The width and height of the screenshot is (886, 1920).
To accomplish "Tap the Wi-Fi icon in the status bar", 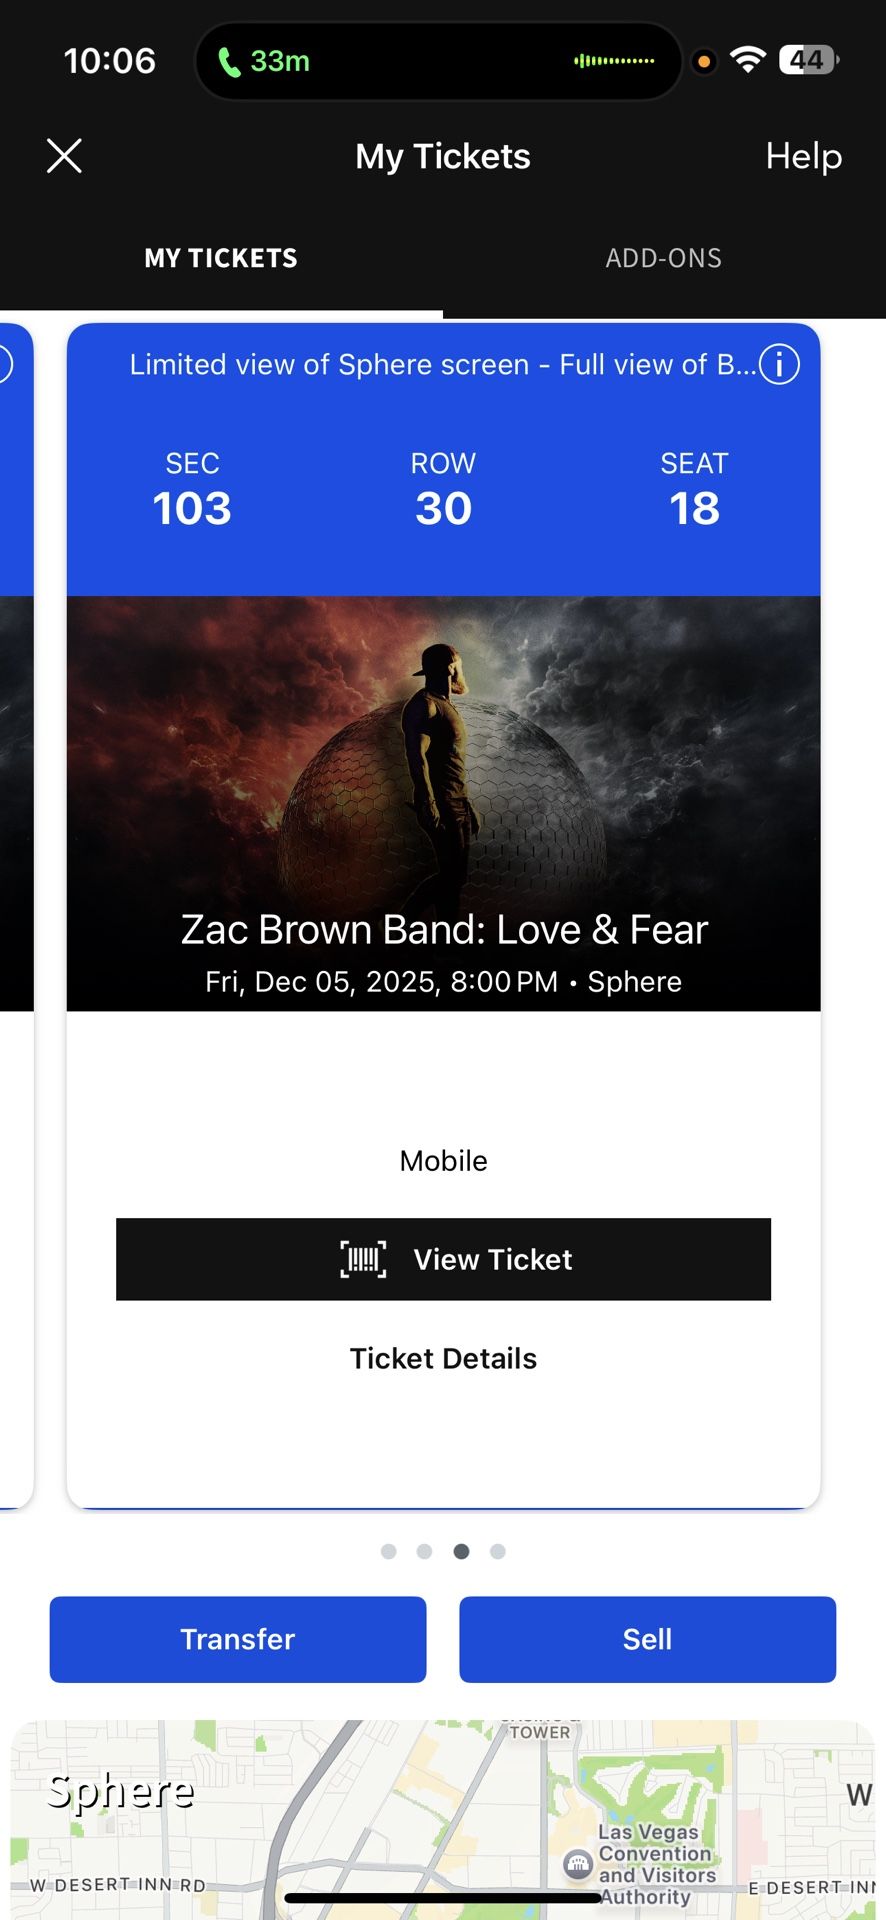I will tap(748, 57).
